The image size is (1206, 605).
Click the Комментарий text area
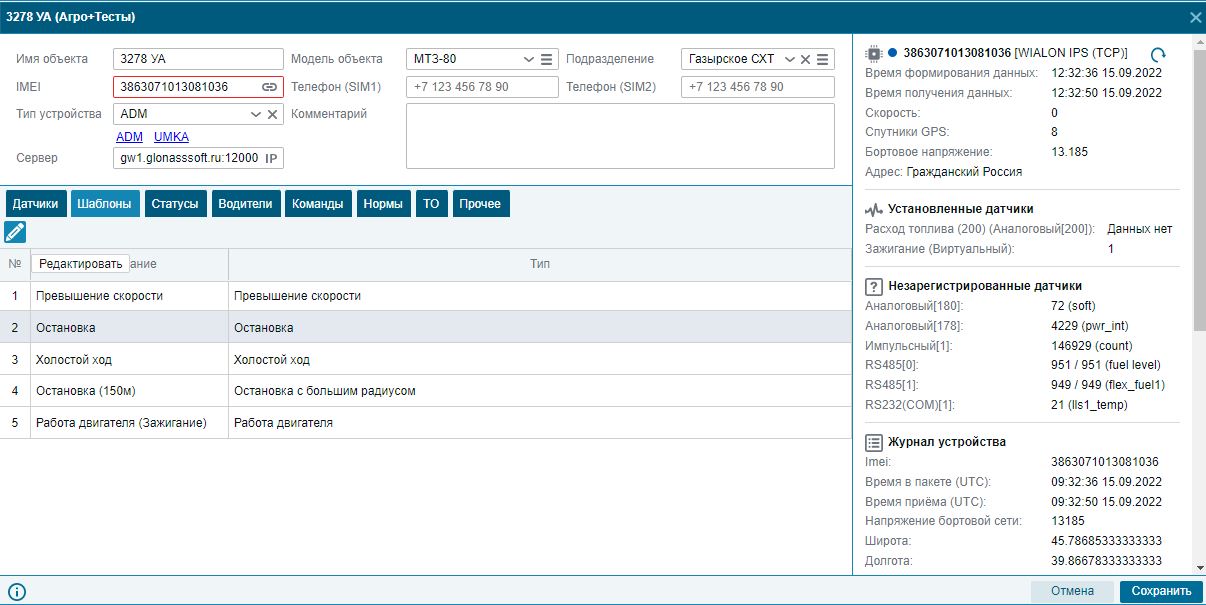pos(620,136)
